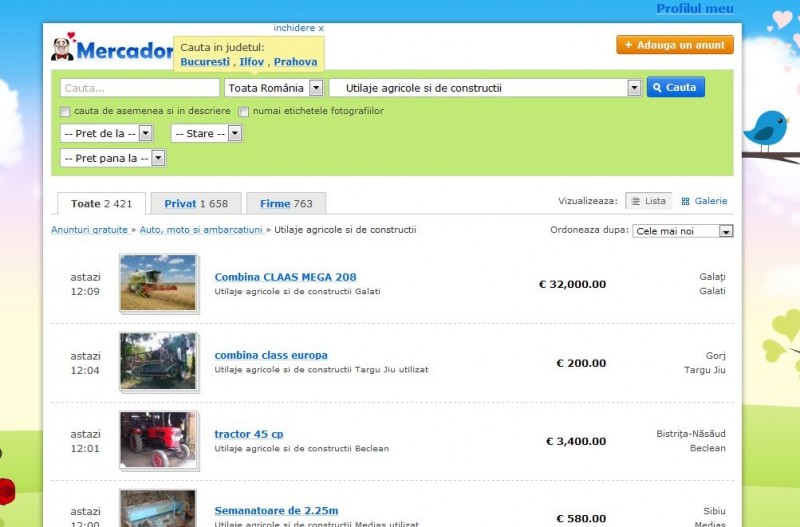This screenshot has width=800, height=527.
Task: Open the combina class europa photo
Action: click(158, 361)
